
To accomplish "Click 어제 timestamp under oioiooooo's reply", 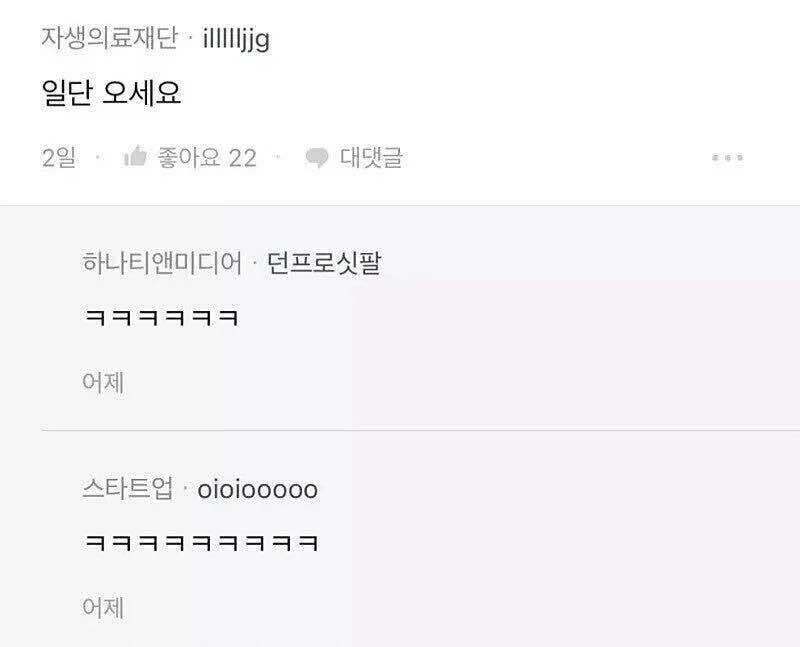I will coord(103,607).
